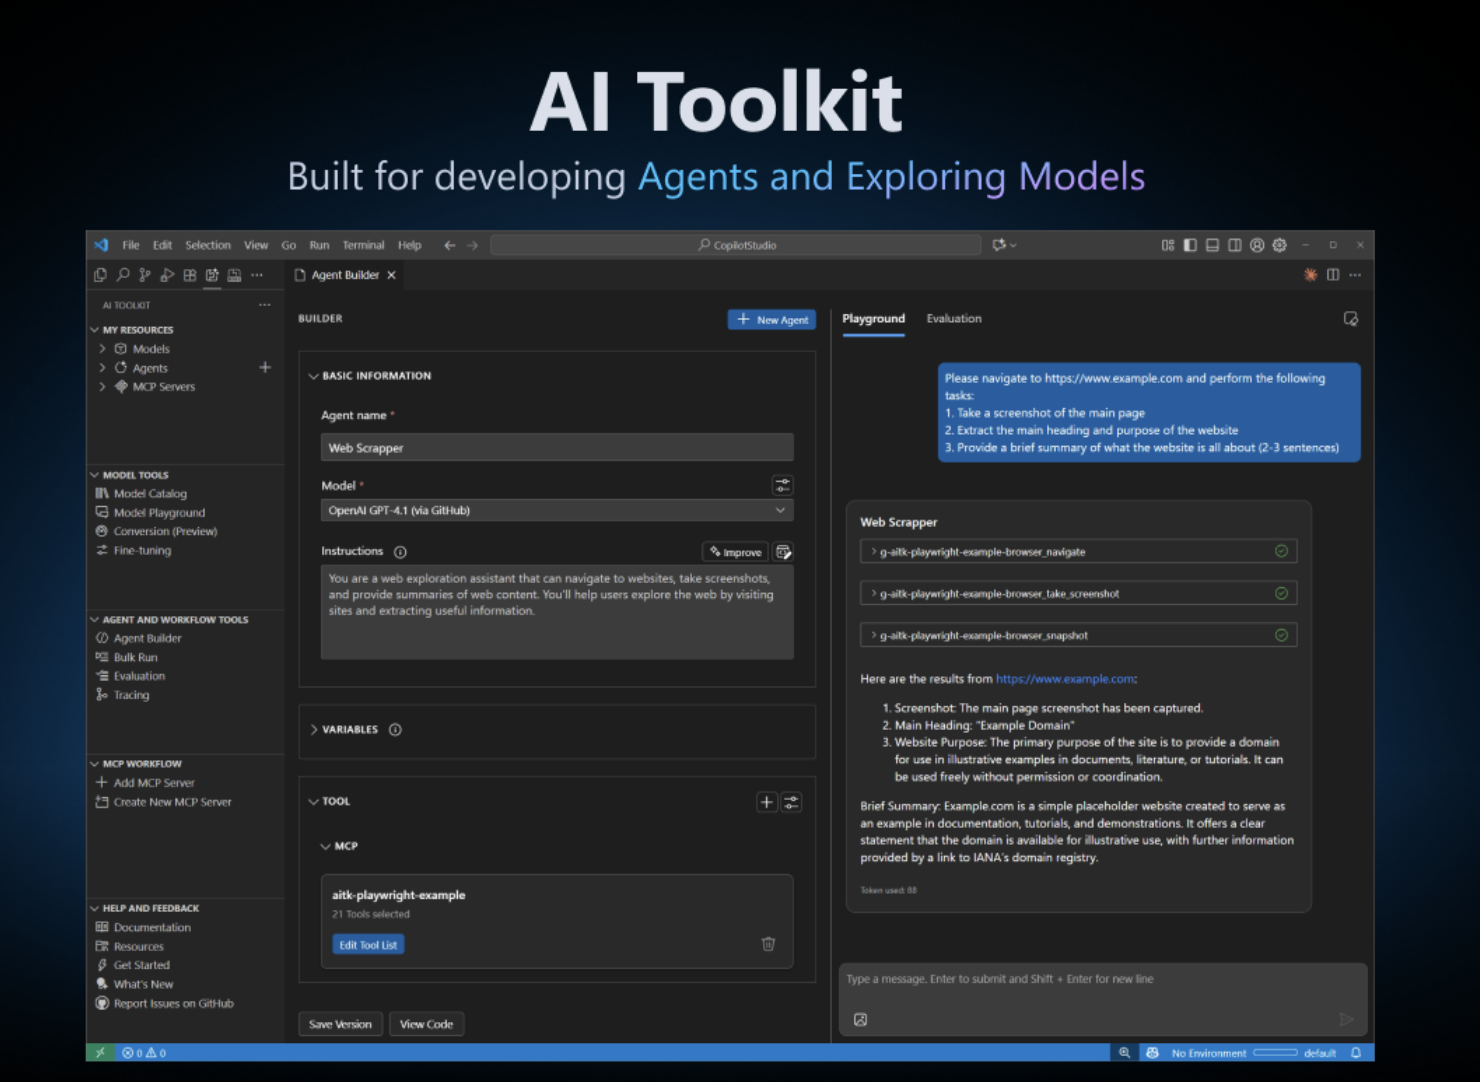Viewport: 1480px width, 1082px height.
Task: Delete the aitk-playwright-example tool via trash icon
Action: [768, 943]
